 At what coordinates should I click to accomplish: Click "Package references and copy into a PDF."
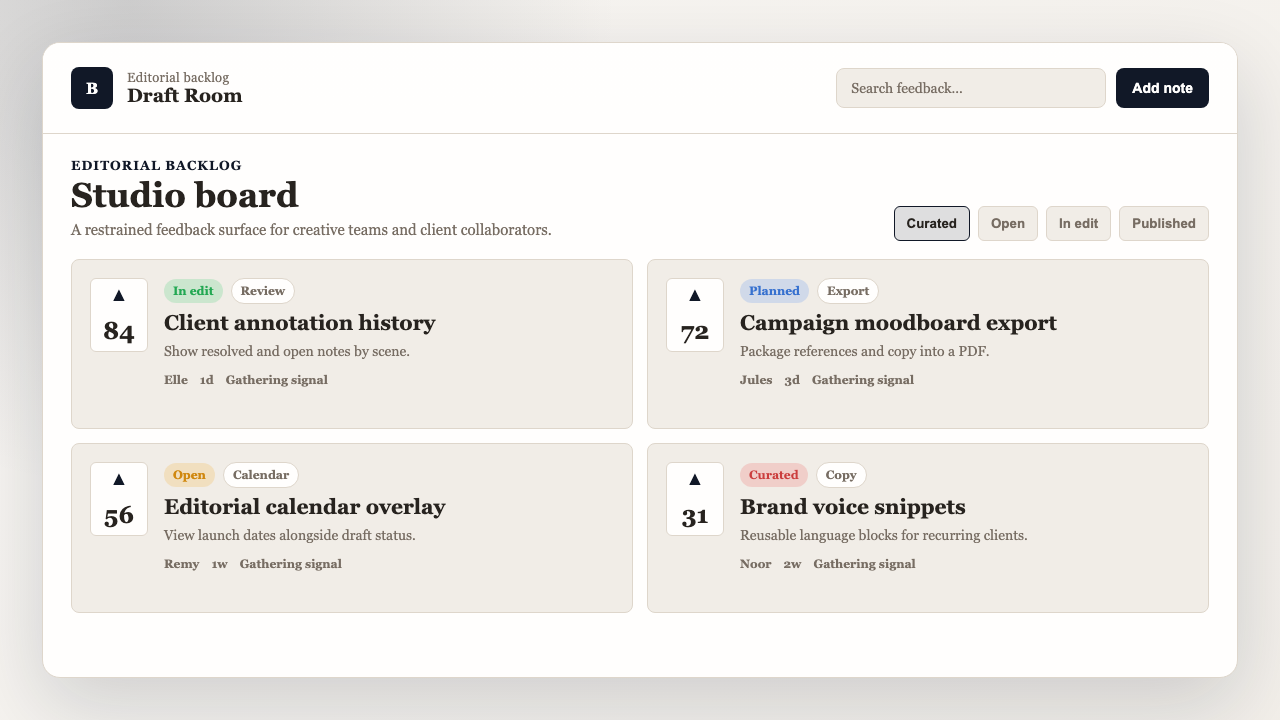pyautogui.click(x=864, y=352)
